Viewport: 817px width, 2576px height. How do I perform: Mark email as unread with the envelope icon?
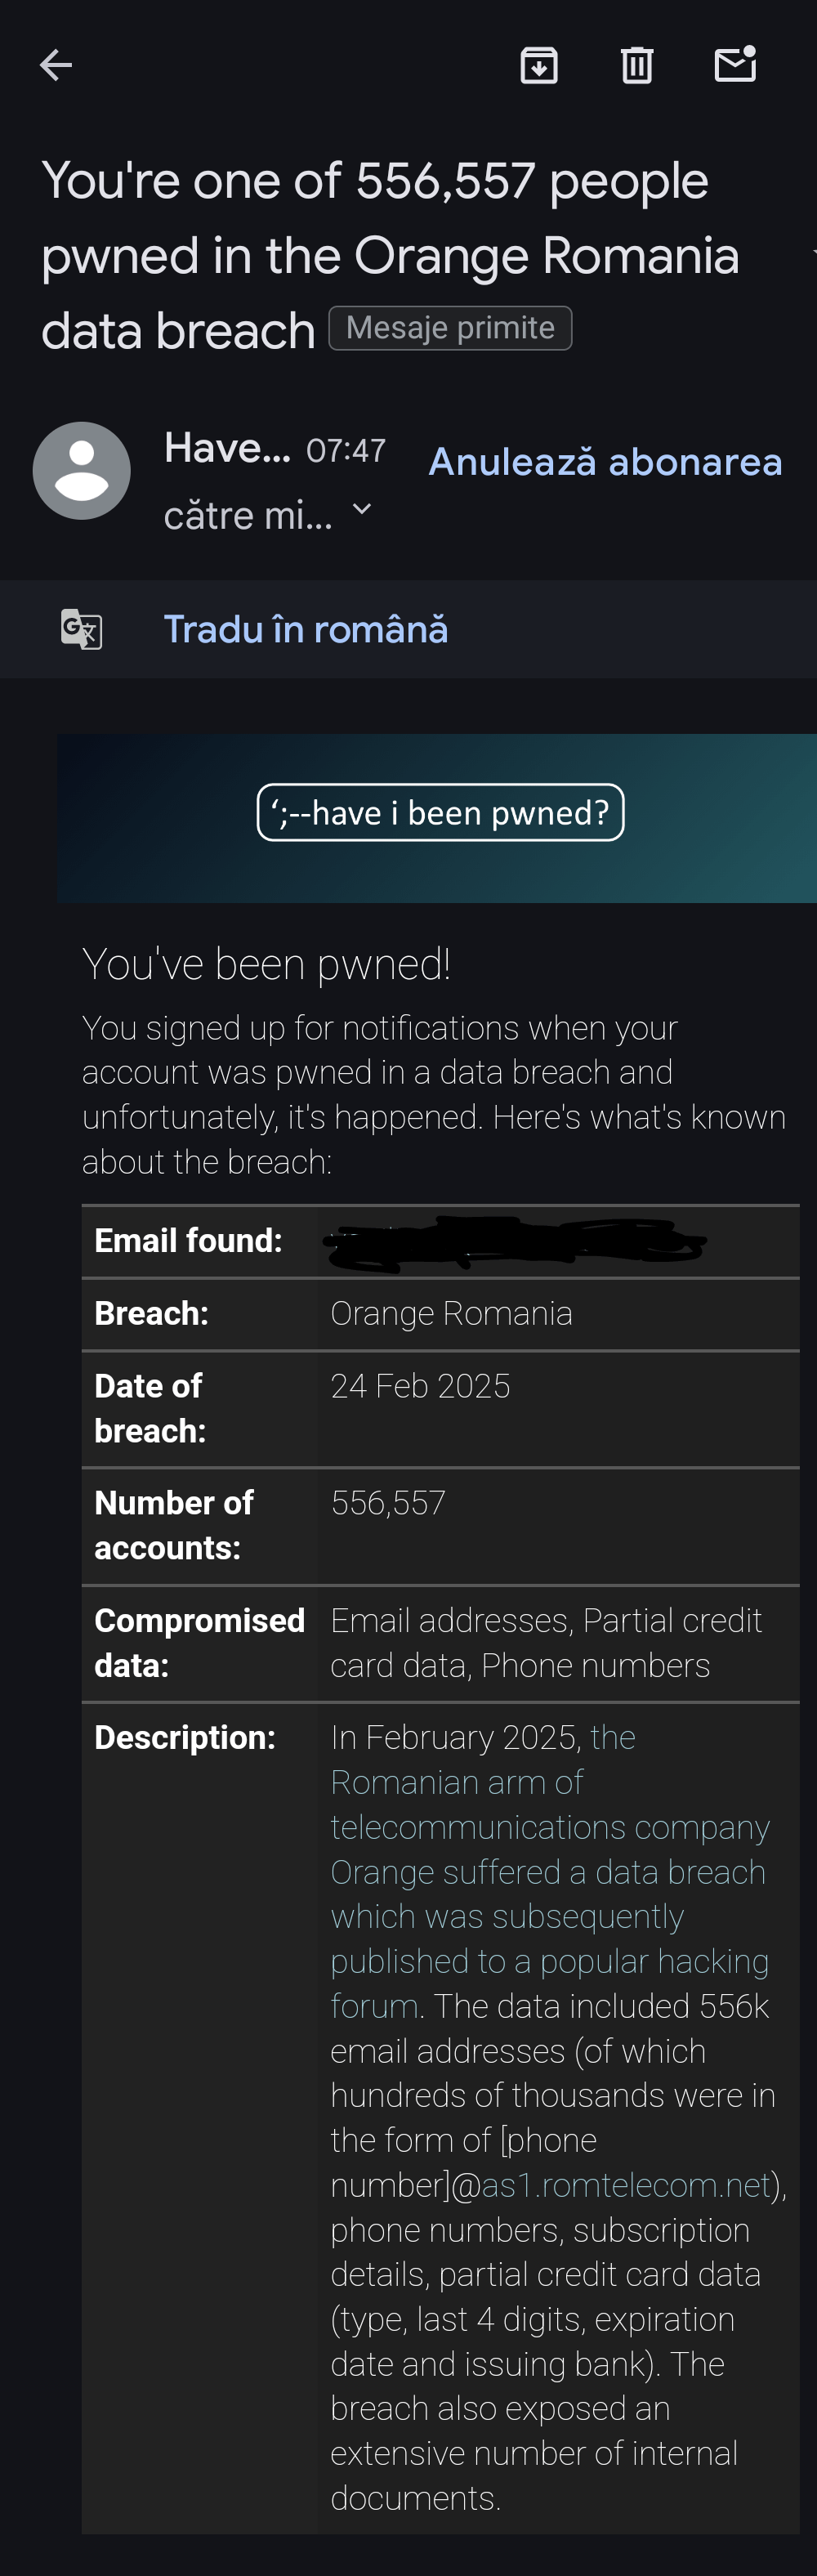(x=735, y=64)
